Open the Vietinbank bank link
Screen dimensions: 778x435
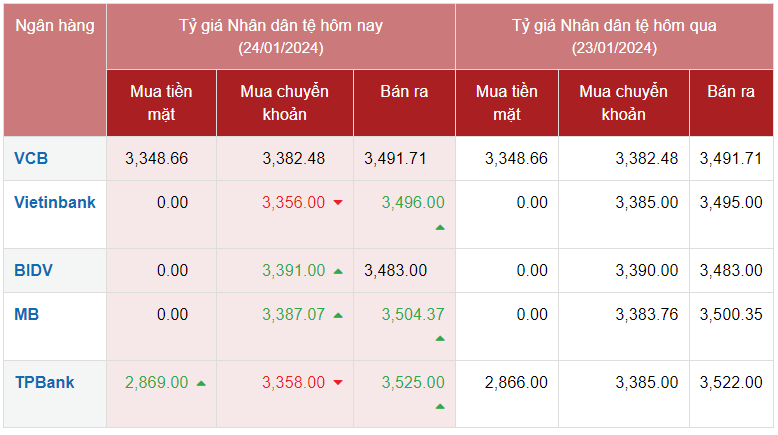point(55,202)
